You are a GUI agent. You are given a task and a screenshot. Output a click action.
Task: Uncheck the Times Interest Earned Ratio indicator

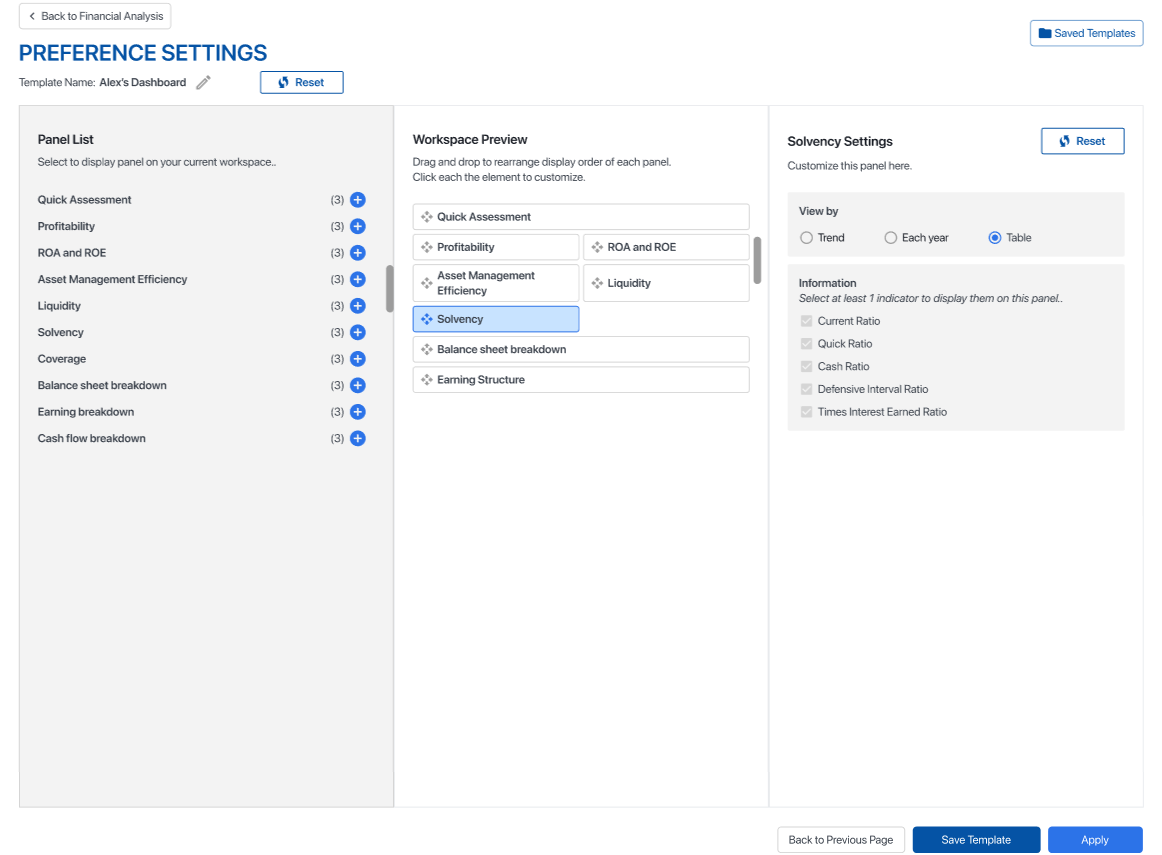[806, 412]
